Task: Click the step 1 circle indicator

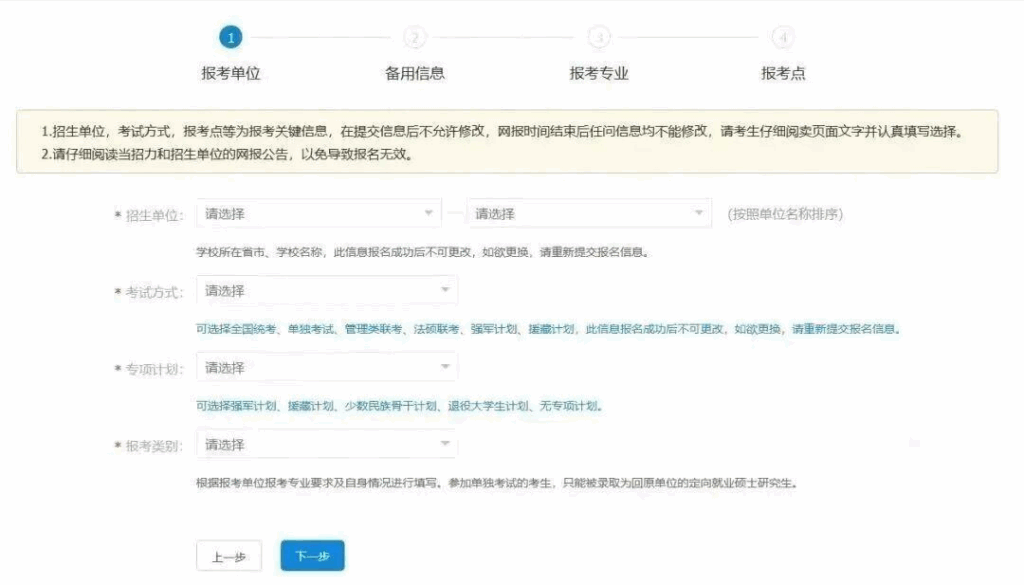Action: [x=231, y=37]
